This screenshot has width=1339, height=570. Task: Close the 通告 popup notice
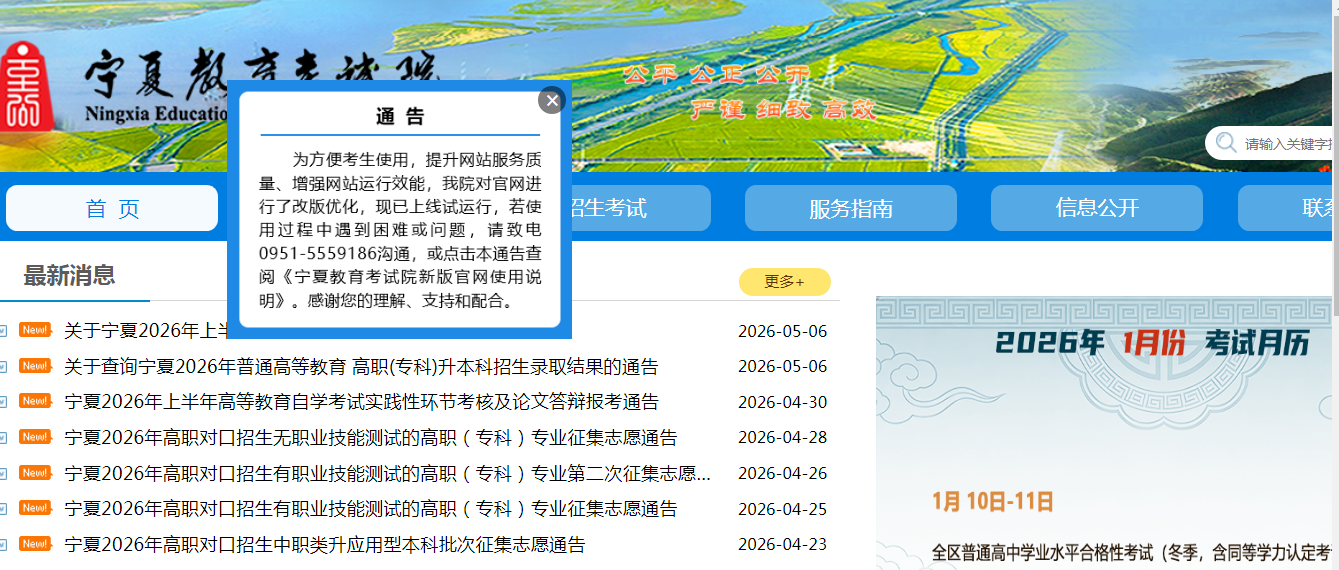[552, 100]
